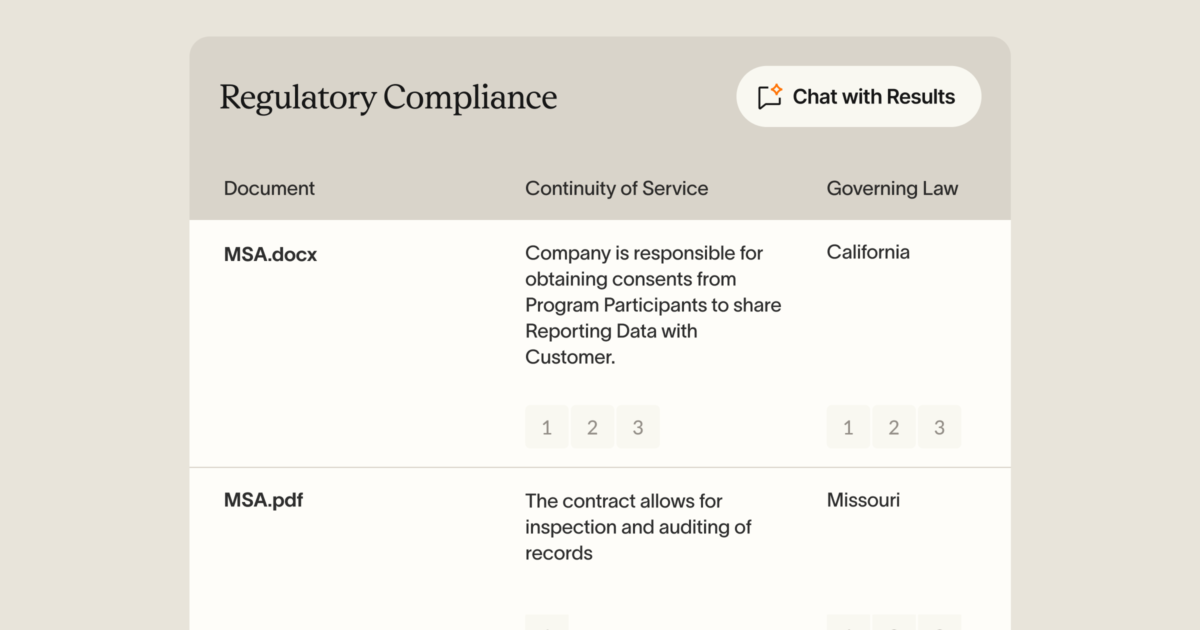This screenshot has width=1200, height=630.
Task: Select the Document column header
Action: [269, 188]
